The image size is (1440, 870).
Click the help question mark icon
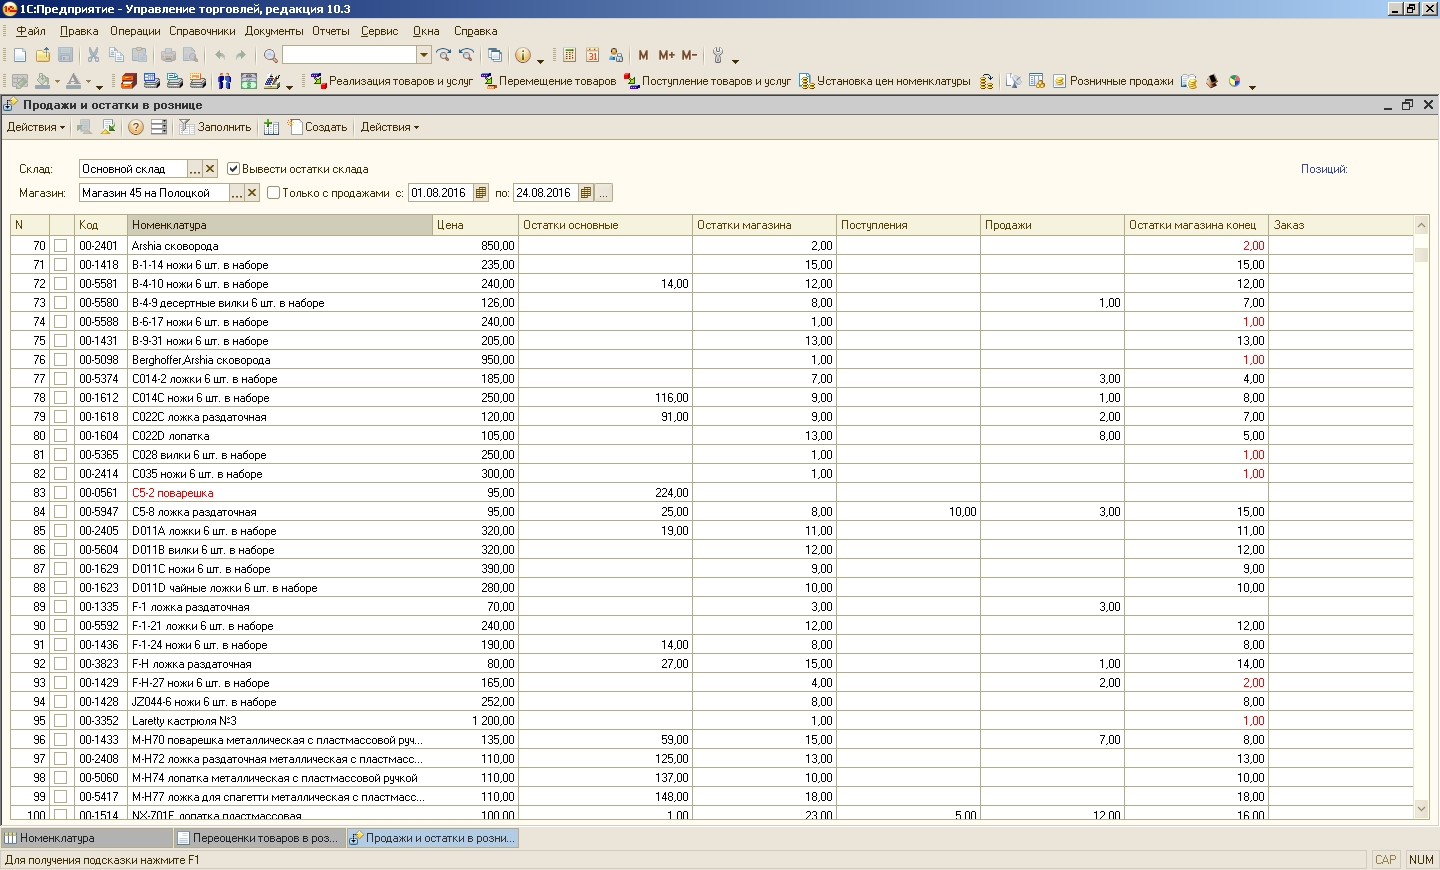(x=135, y=127)
